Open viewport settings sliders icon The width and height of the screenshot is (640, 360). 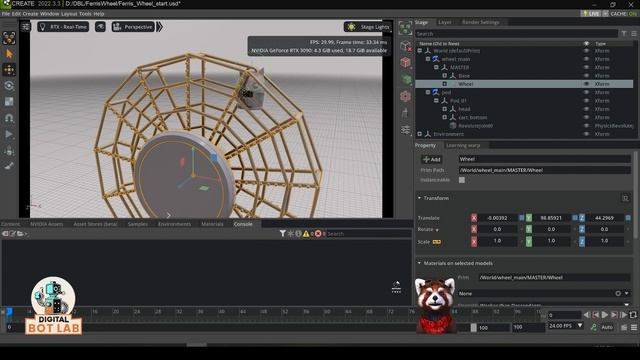26,27
